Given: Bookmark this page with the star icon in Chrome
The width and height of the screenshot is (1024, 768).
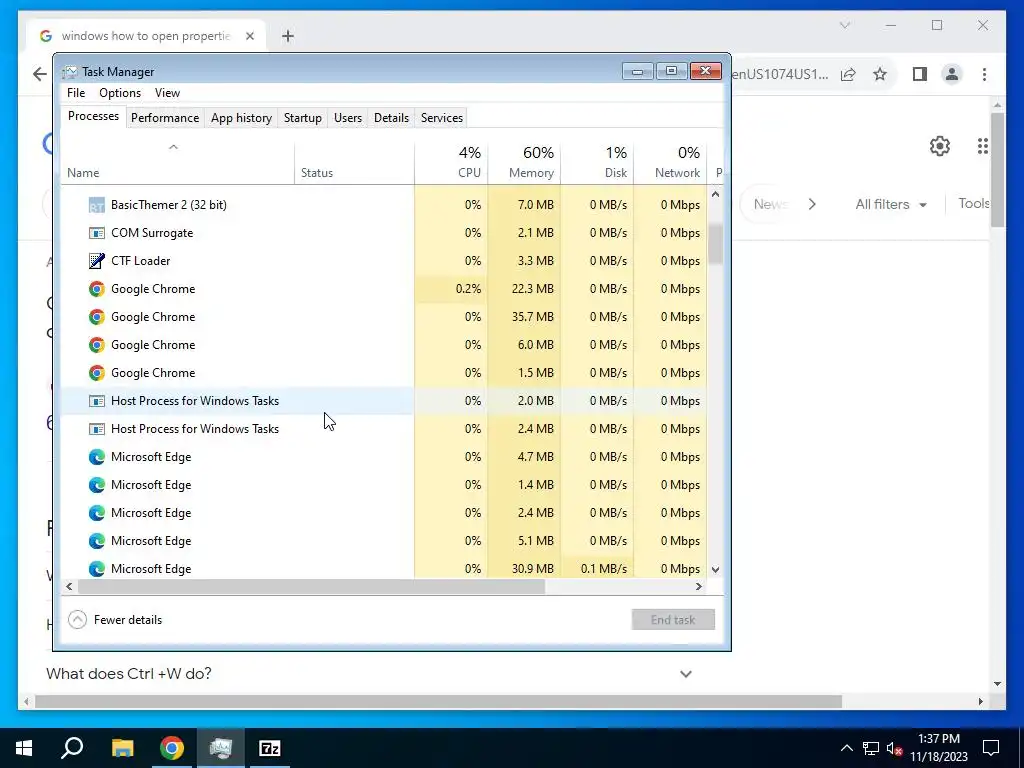Looking at the screenshot, I should 880,74.
